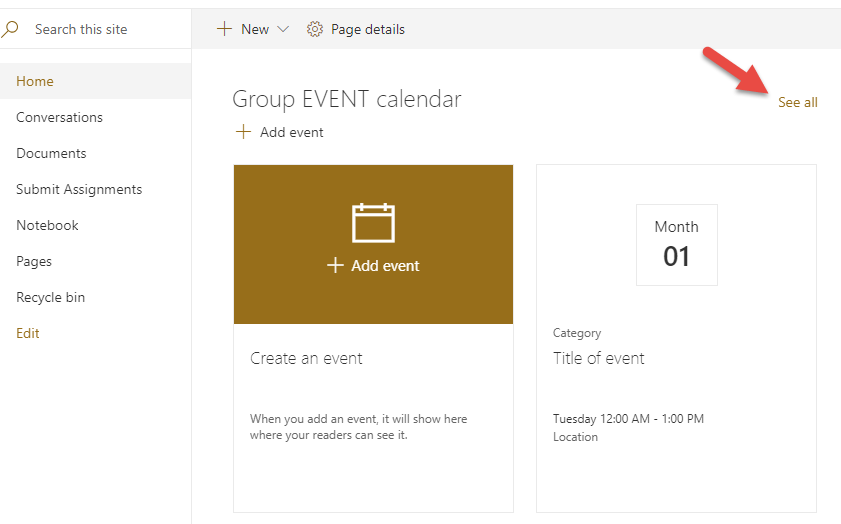Click See all events link
The height and width of the screenshot is (524, 841).
(x=797, y=102)
